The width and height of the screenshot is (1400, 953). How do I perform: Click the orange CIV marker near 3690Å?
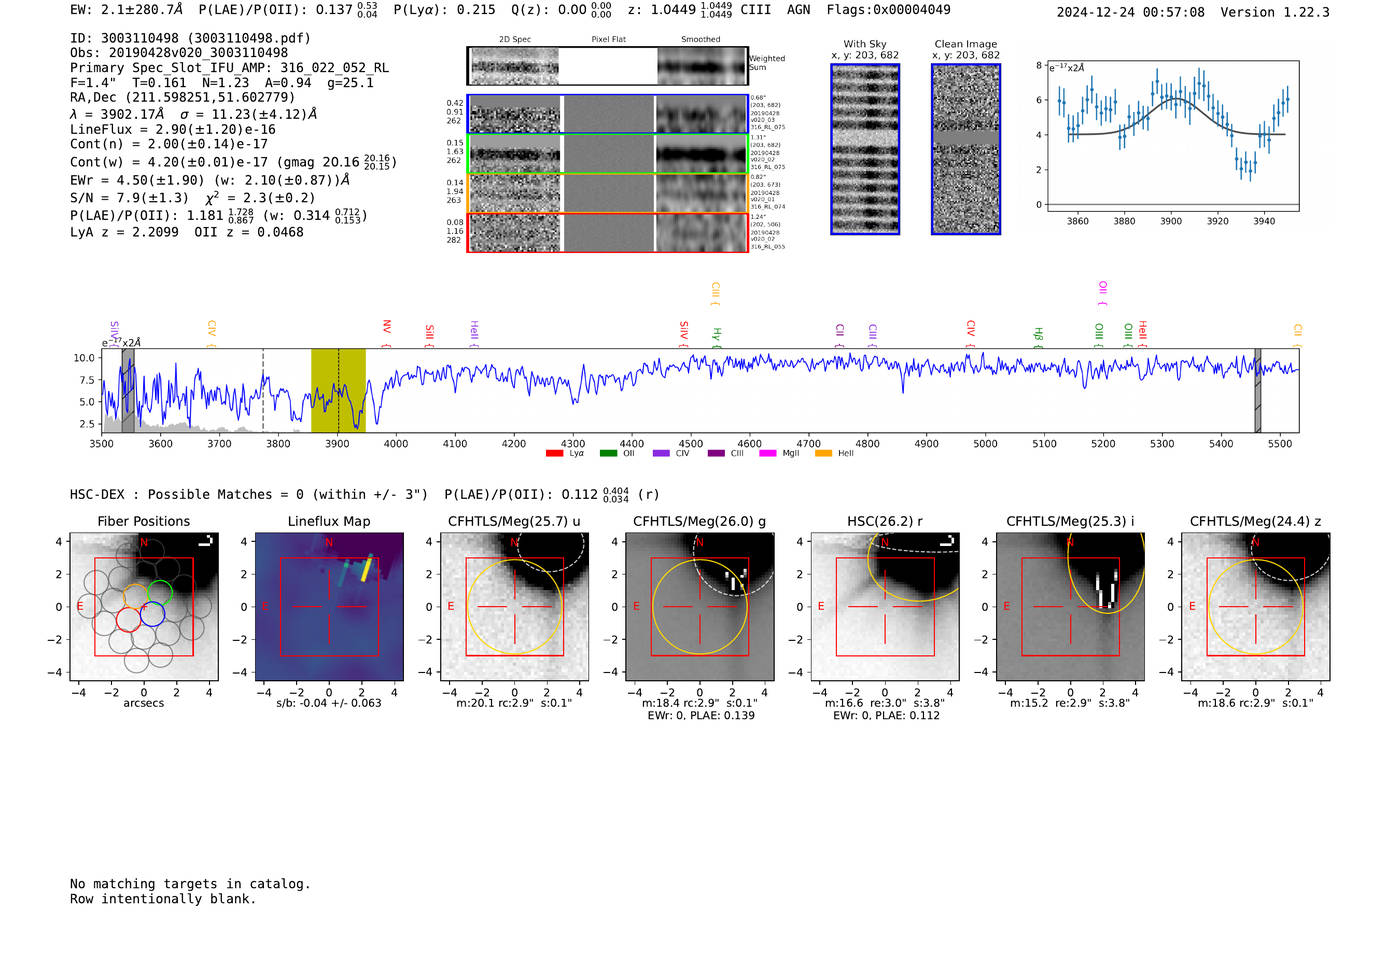pyautogui.click(x=212, y=334)
